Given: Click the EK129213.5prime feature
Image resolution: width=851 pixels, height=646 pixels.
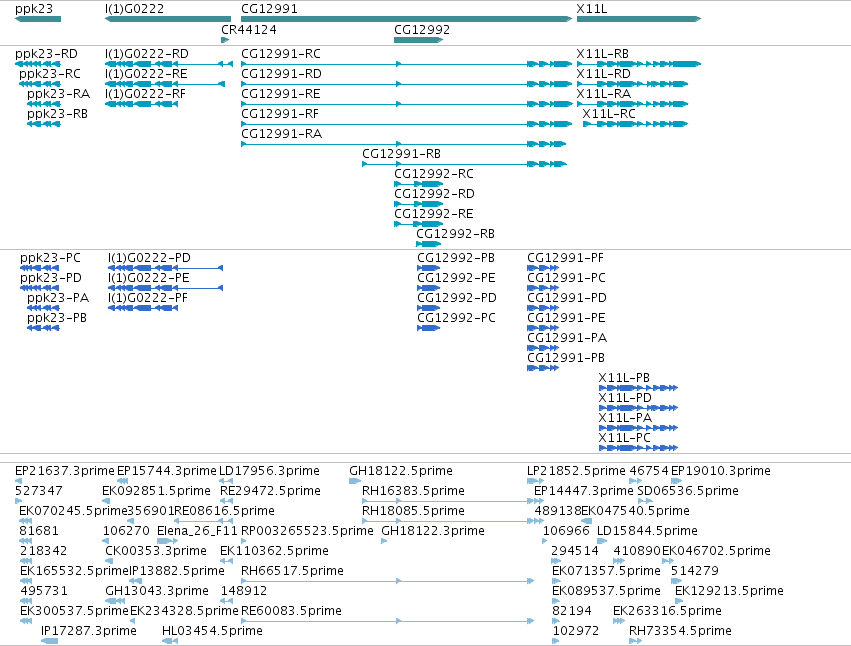Looking at the screenshot, I should coord(679,601).
